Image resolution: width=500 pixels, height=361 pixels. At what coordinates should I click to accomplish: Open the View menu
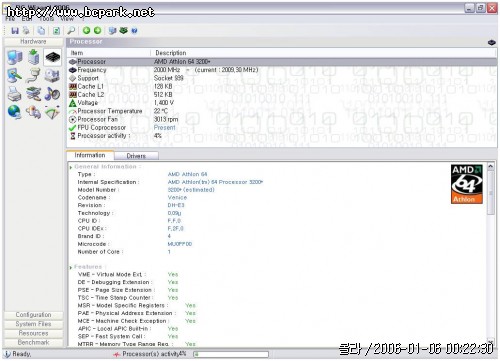click(x=67, y=19)
